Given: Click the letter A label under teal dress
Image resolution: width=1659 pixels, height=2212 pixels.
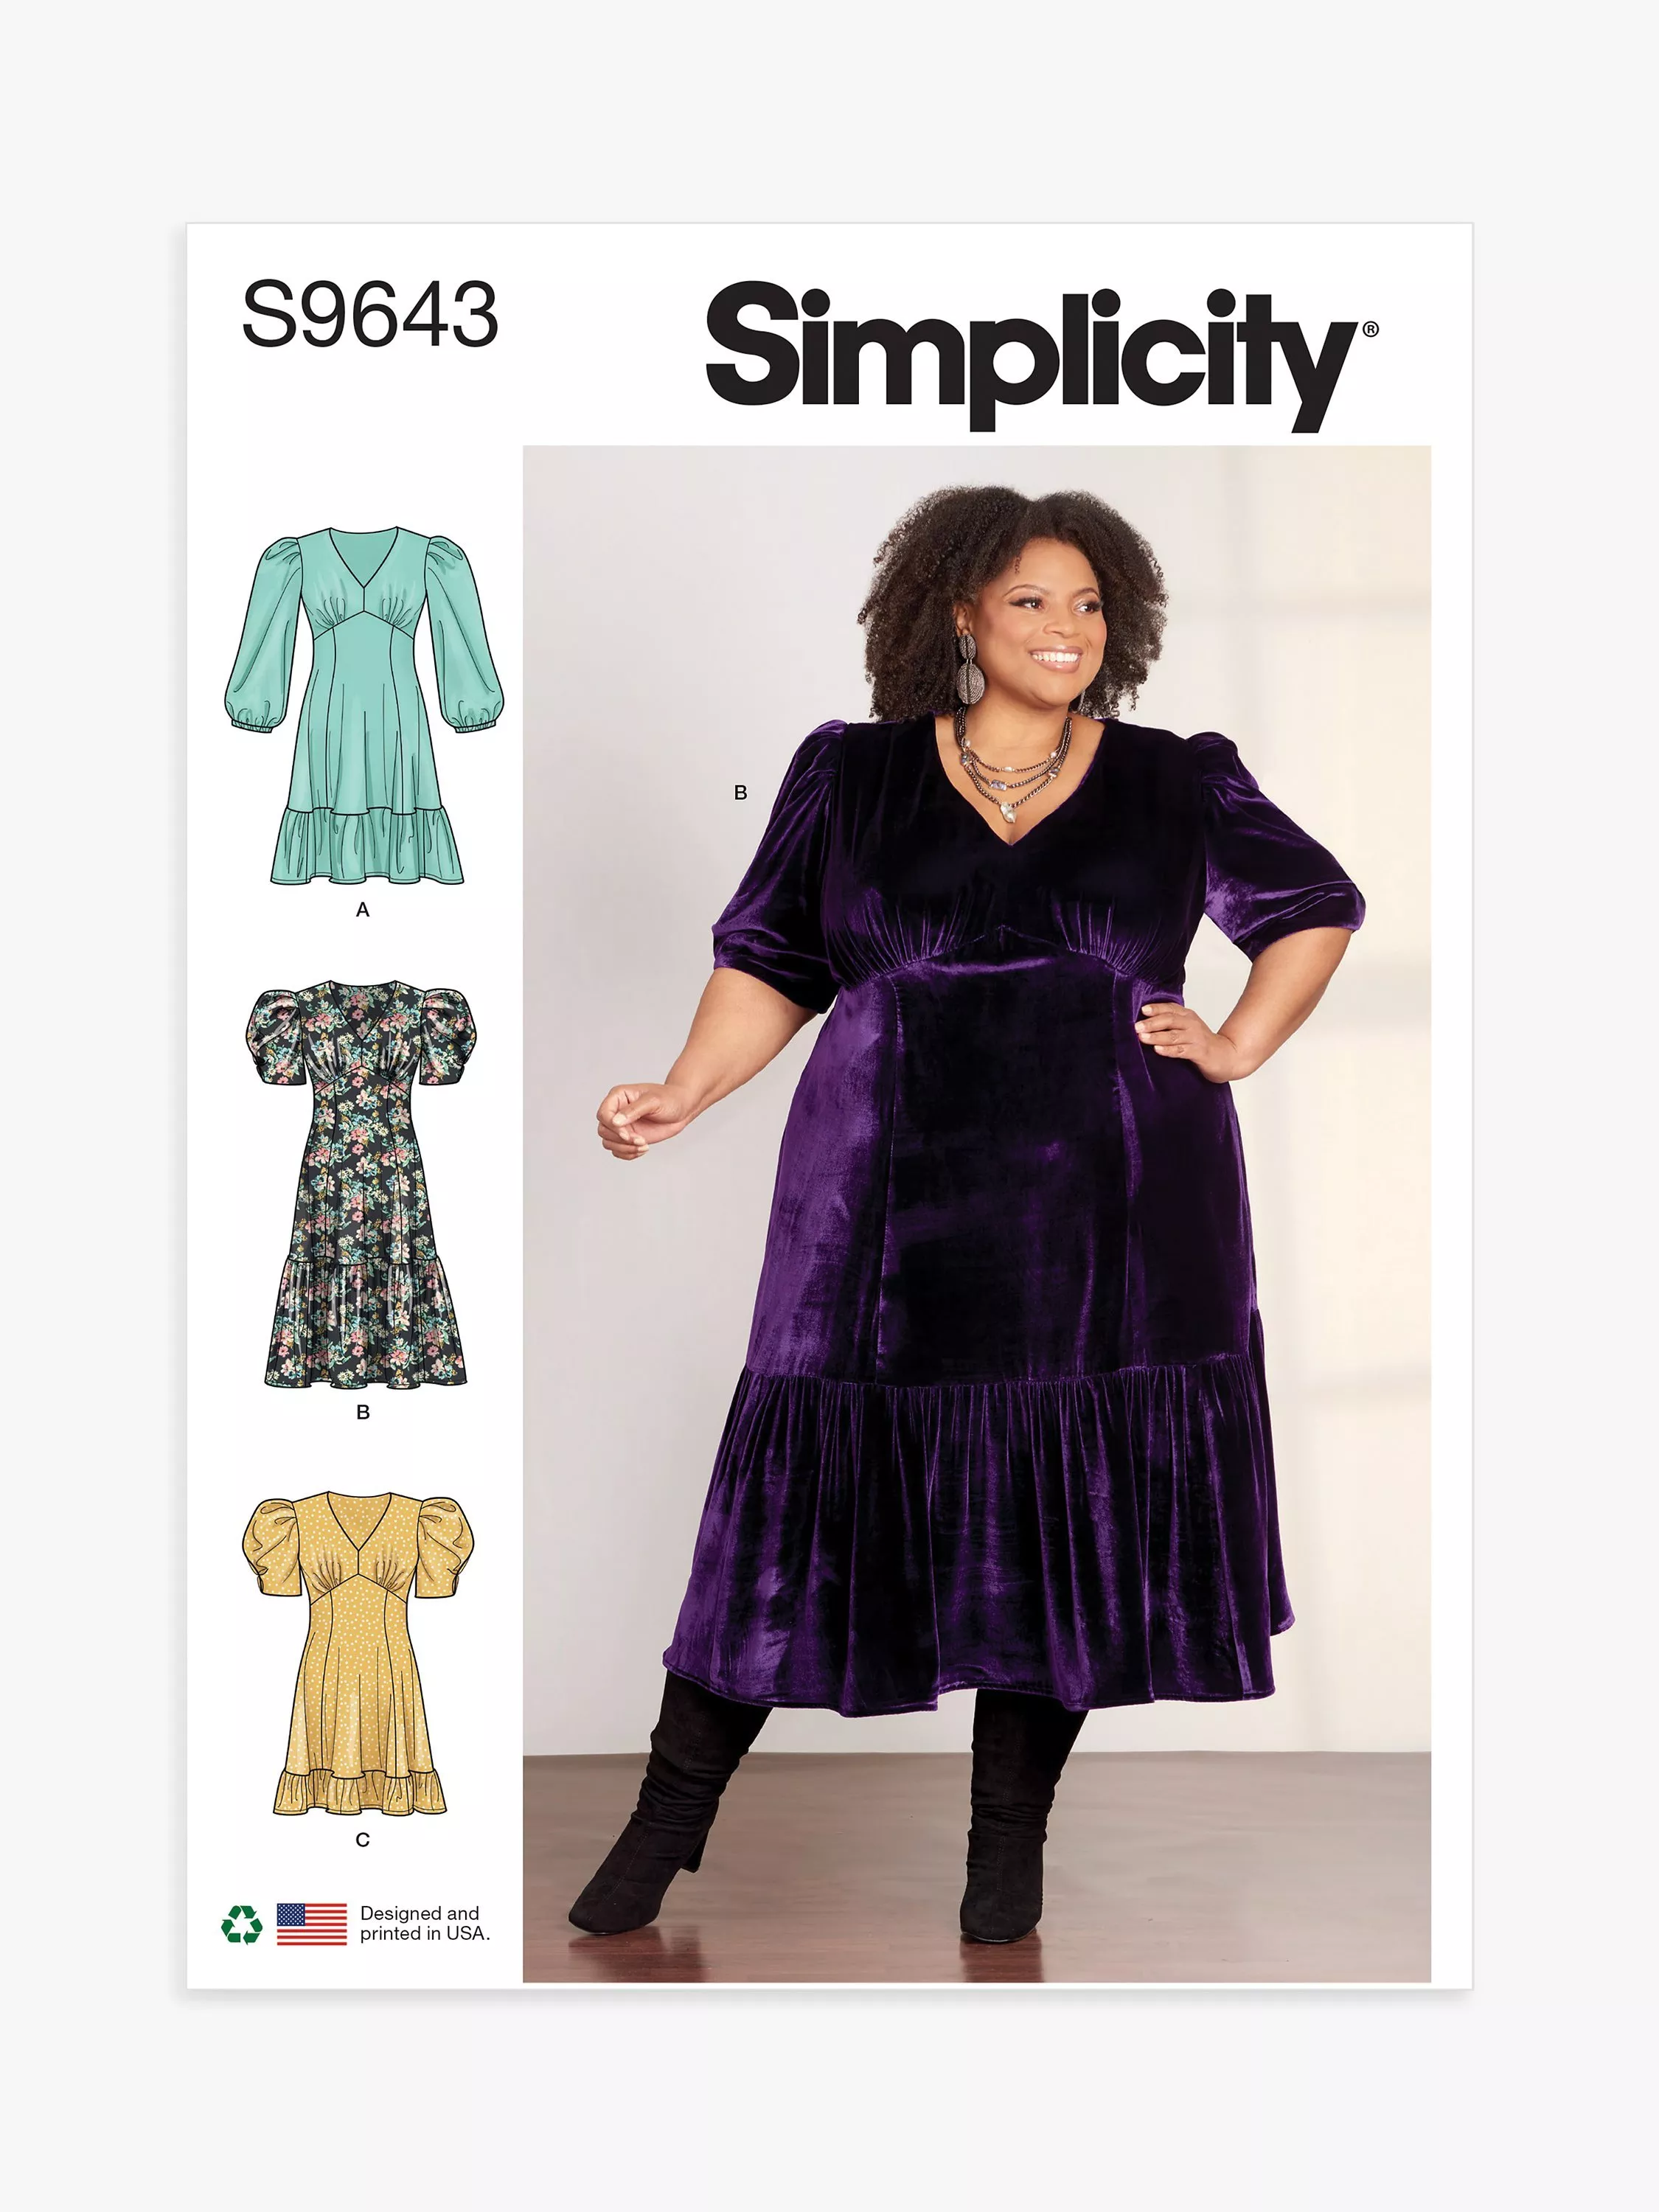Looking at the screenshot, I should [363, 909].
